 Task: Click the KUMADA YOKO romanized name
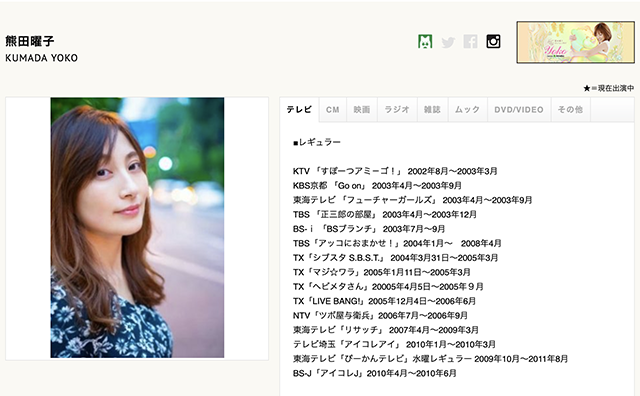click(x=41, y=58)
